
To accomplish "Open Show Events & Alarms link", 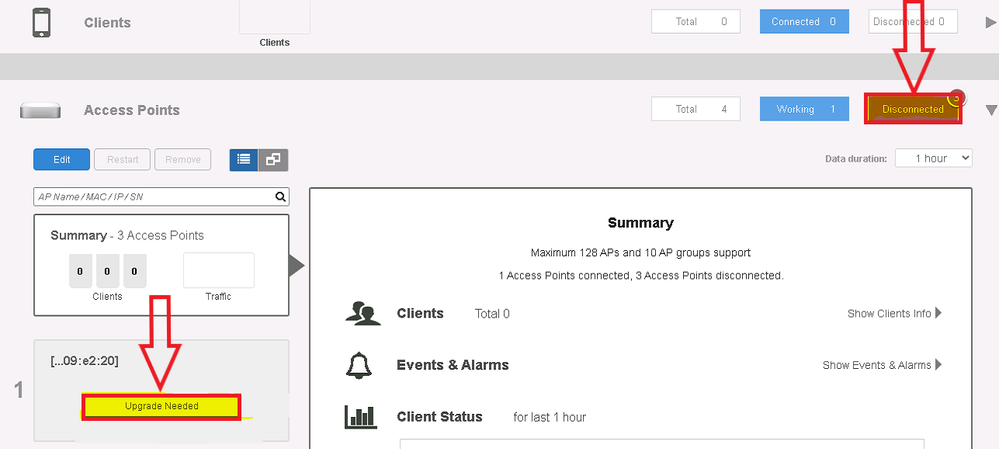I will pos(882,365).
